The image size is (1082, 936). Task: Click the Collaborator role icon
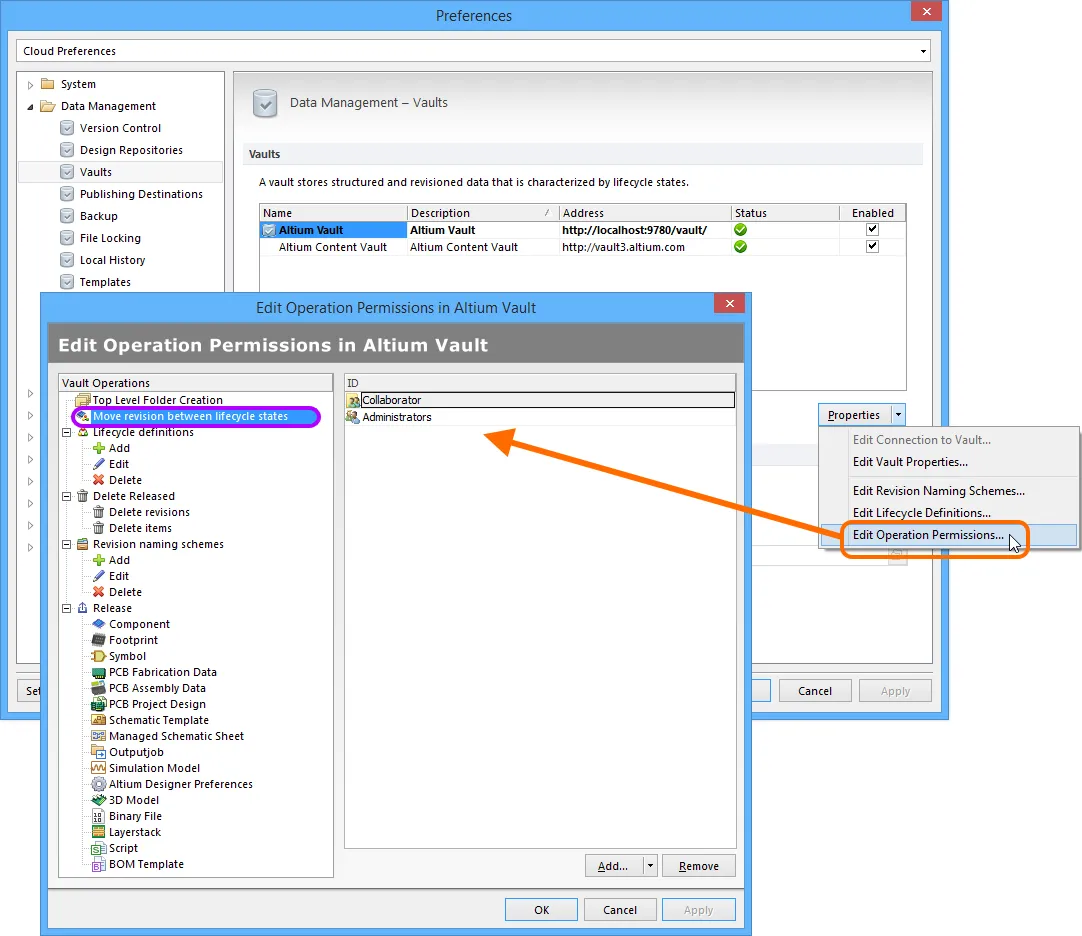[353, 400]
